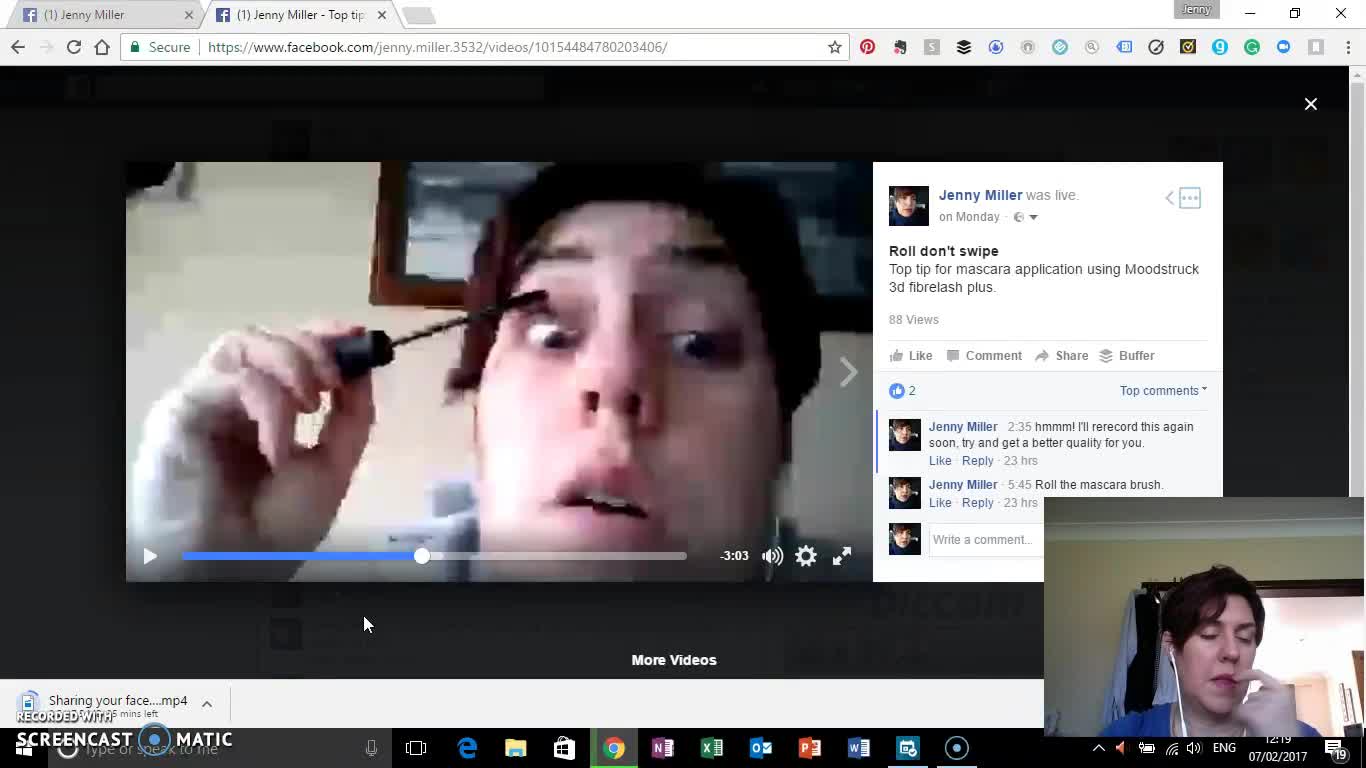Open the post options ellipsis menu
This screenshot has width=1366, height=768.
tap(1190, 198)
